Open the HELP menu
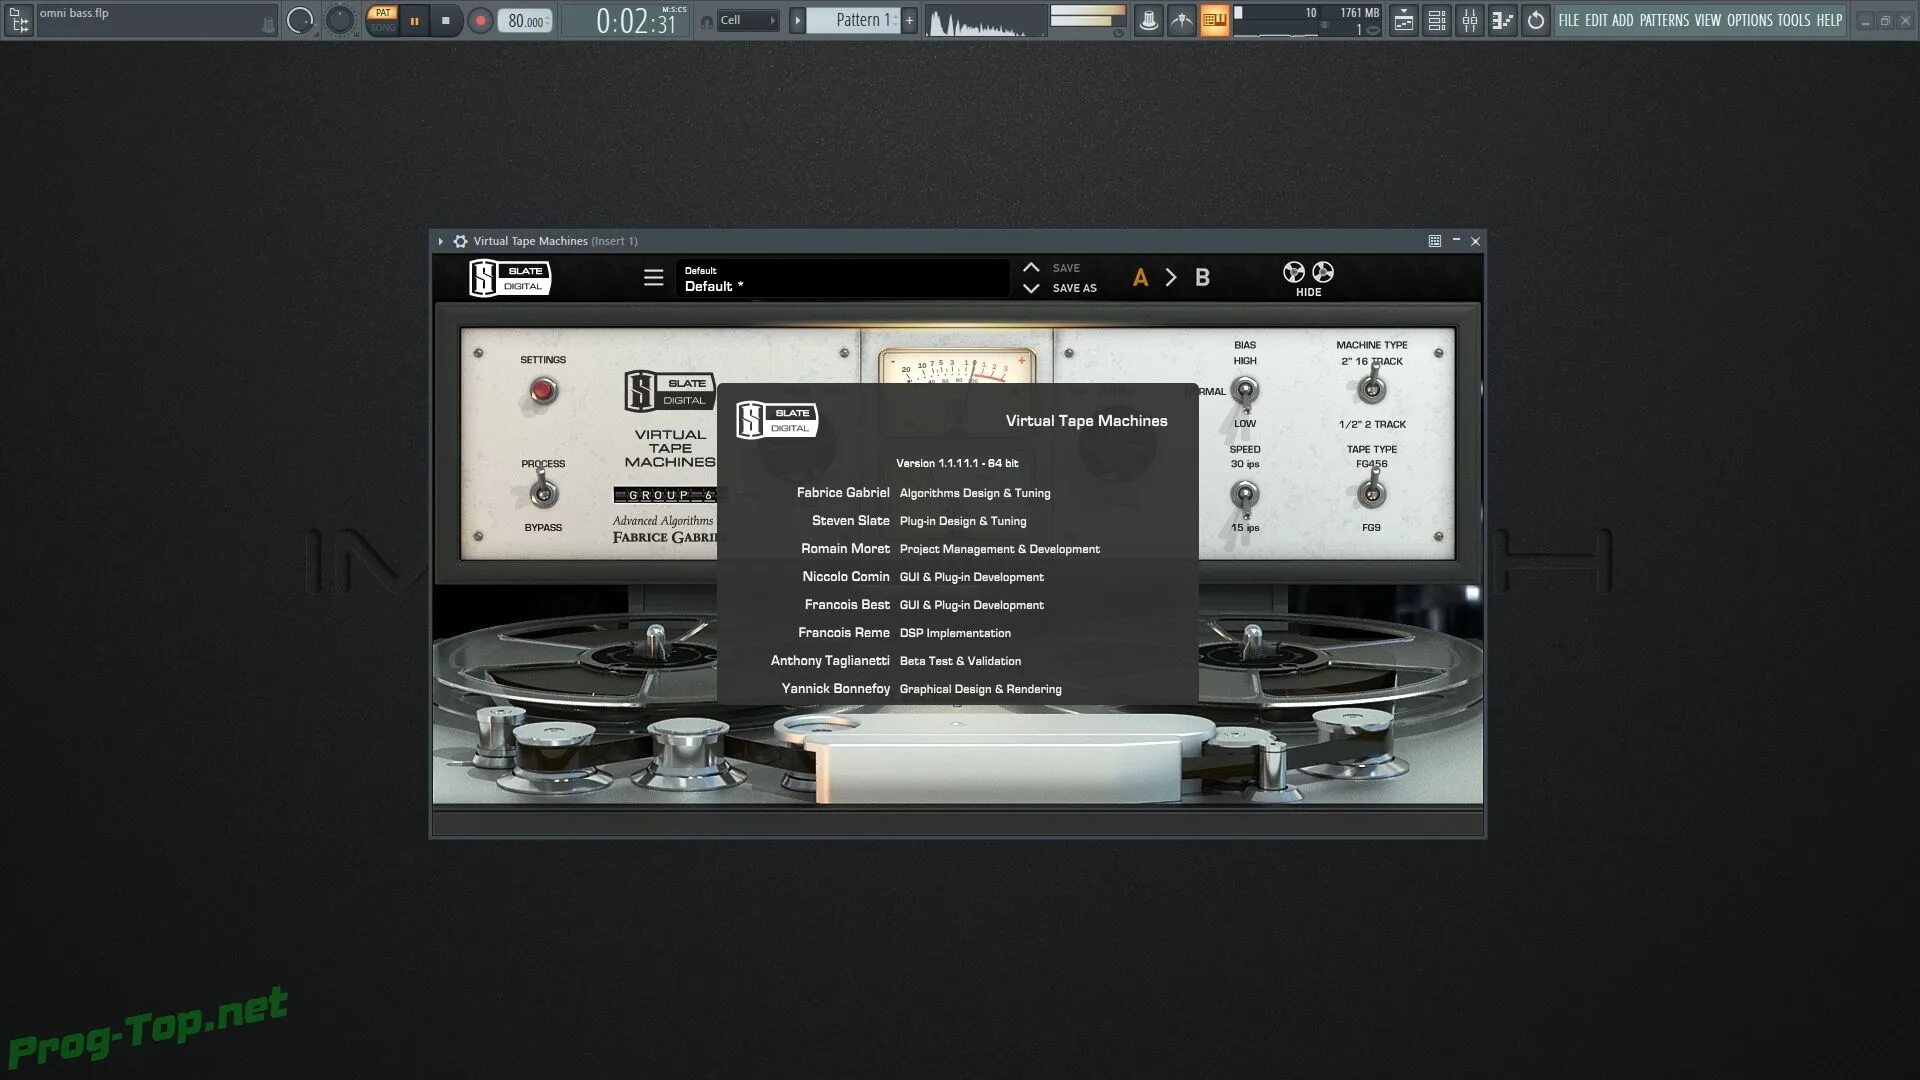The image size is (1920, 1080). [1829, 20]
